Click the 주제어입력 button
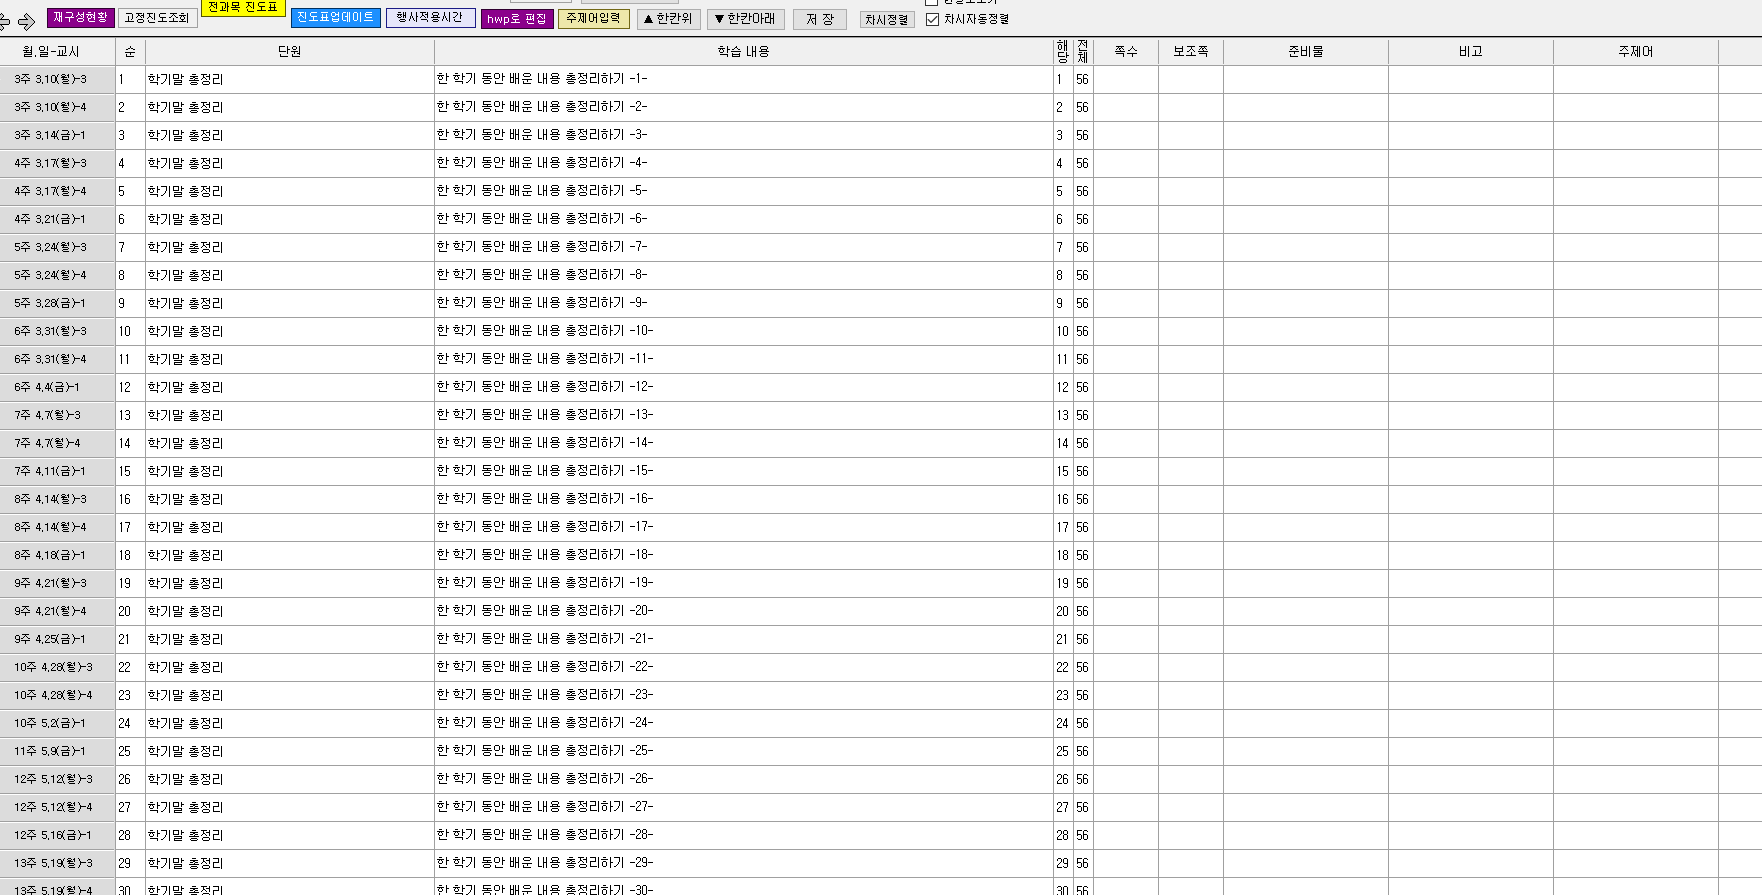Viewport: 1762px width, 895px height. [594, 19]
